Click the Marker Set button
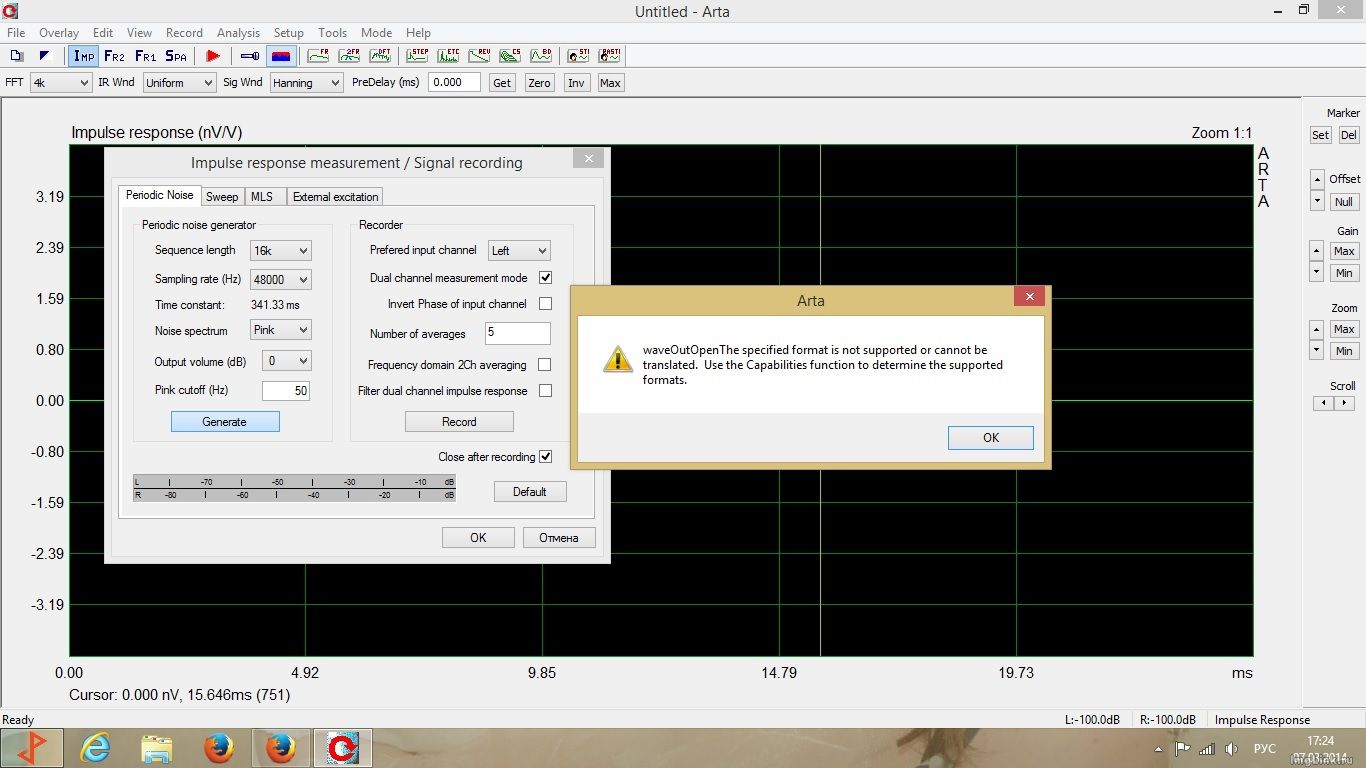Image resolution: width=1366 pixels, height=768 pixels. [x=1321, y=135]
